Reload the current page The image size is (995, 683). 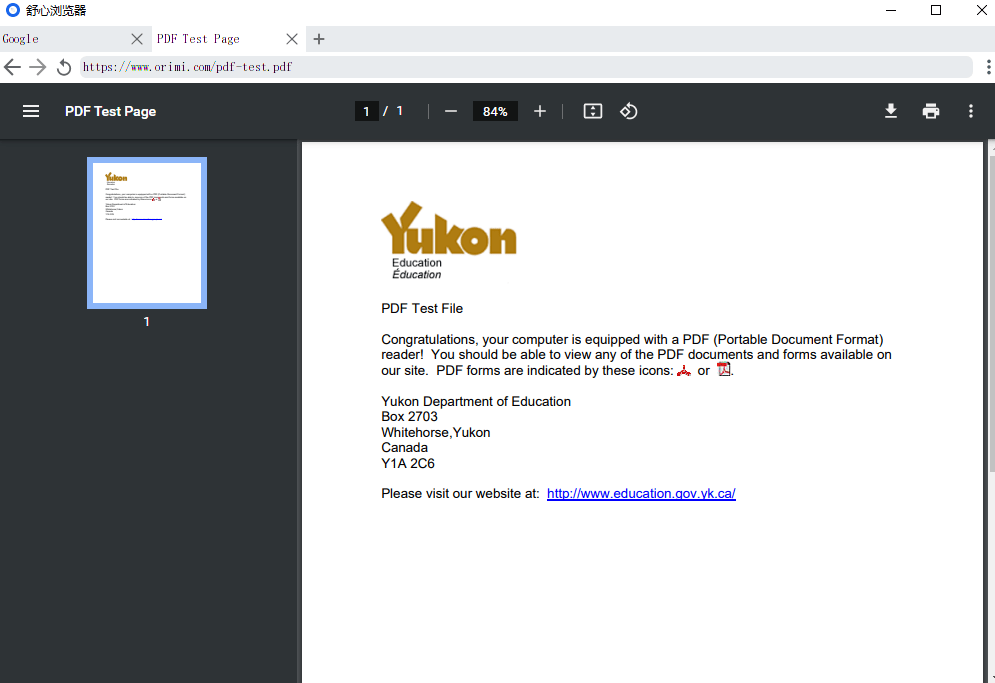[64, 67]
